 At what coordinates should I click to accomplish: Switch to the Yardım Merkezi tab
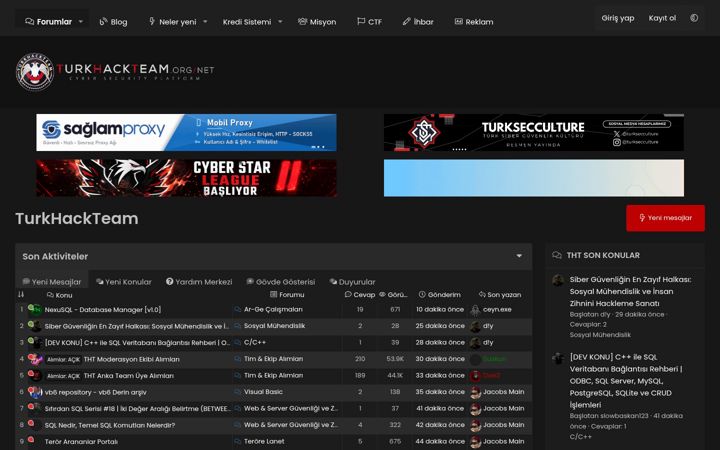click(x=199, y=282)
